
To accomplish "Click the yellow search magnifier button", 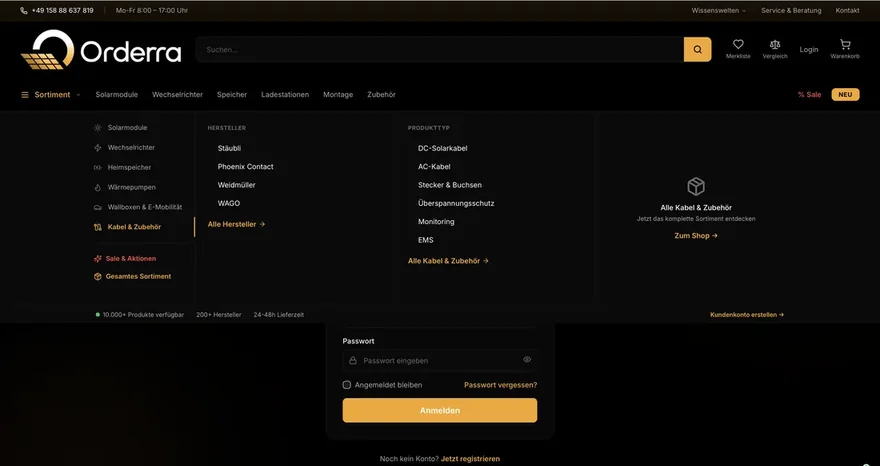I will (x=697, y=49).
